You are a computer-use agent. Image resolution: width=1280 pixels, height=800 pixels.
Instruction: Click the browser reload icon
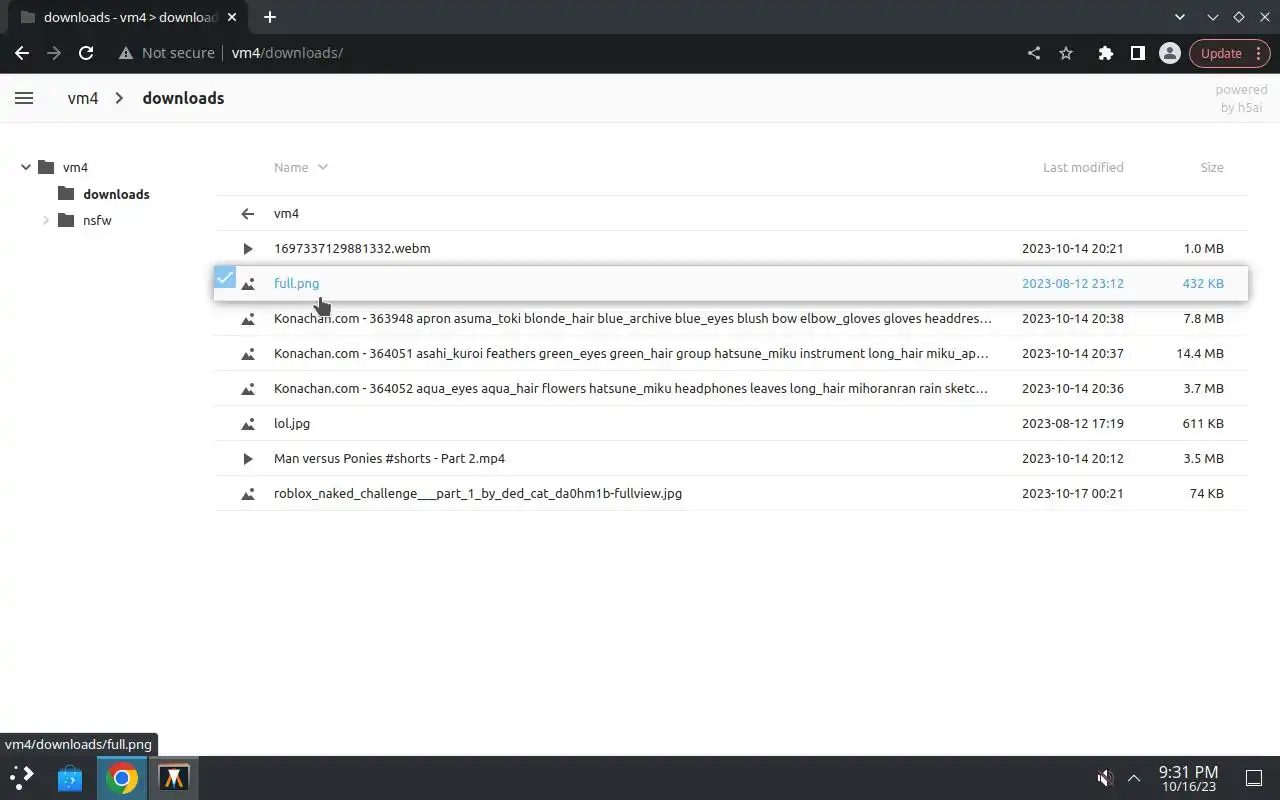click(86, 53)
